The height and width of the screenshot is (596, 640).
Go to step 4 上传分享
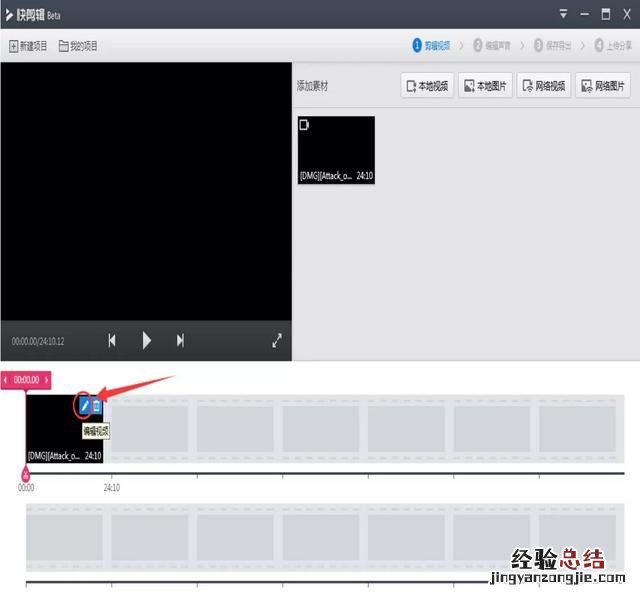(613, 46)
